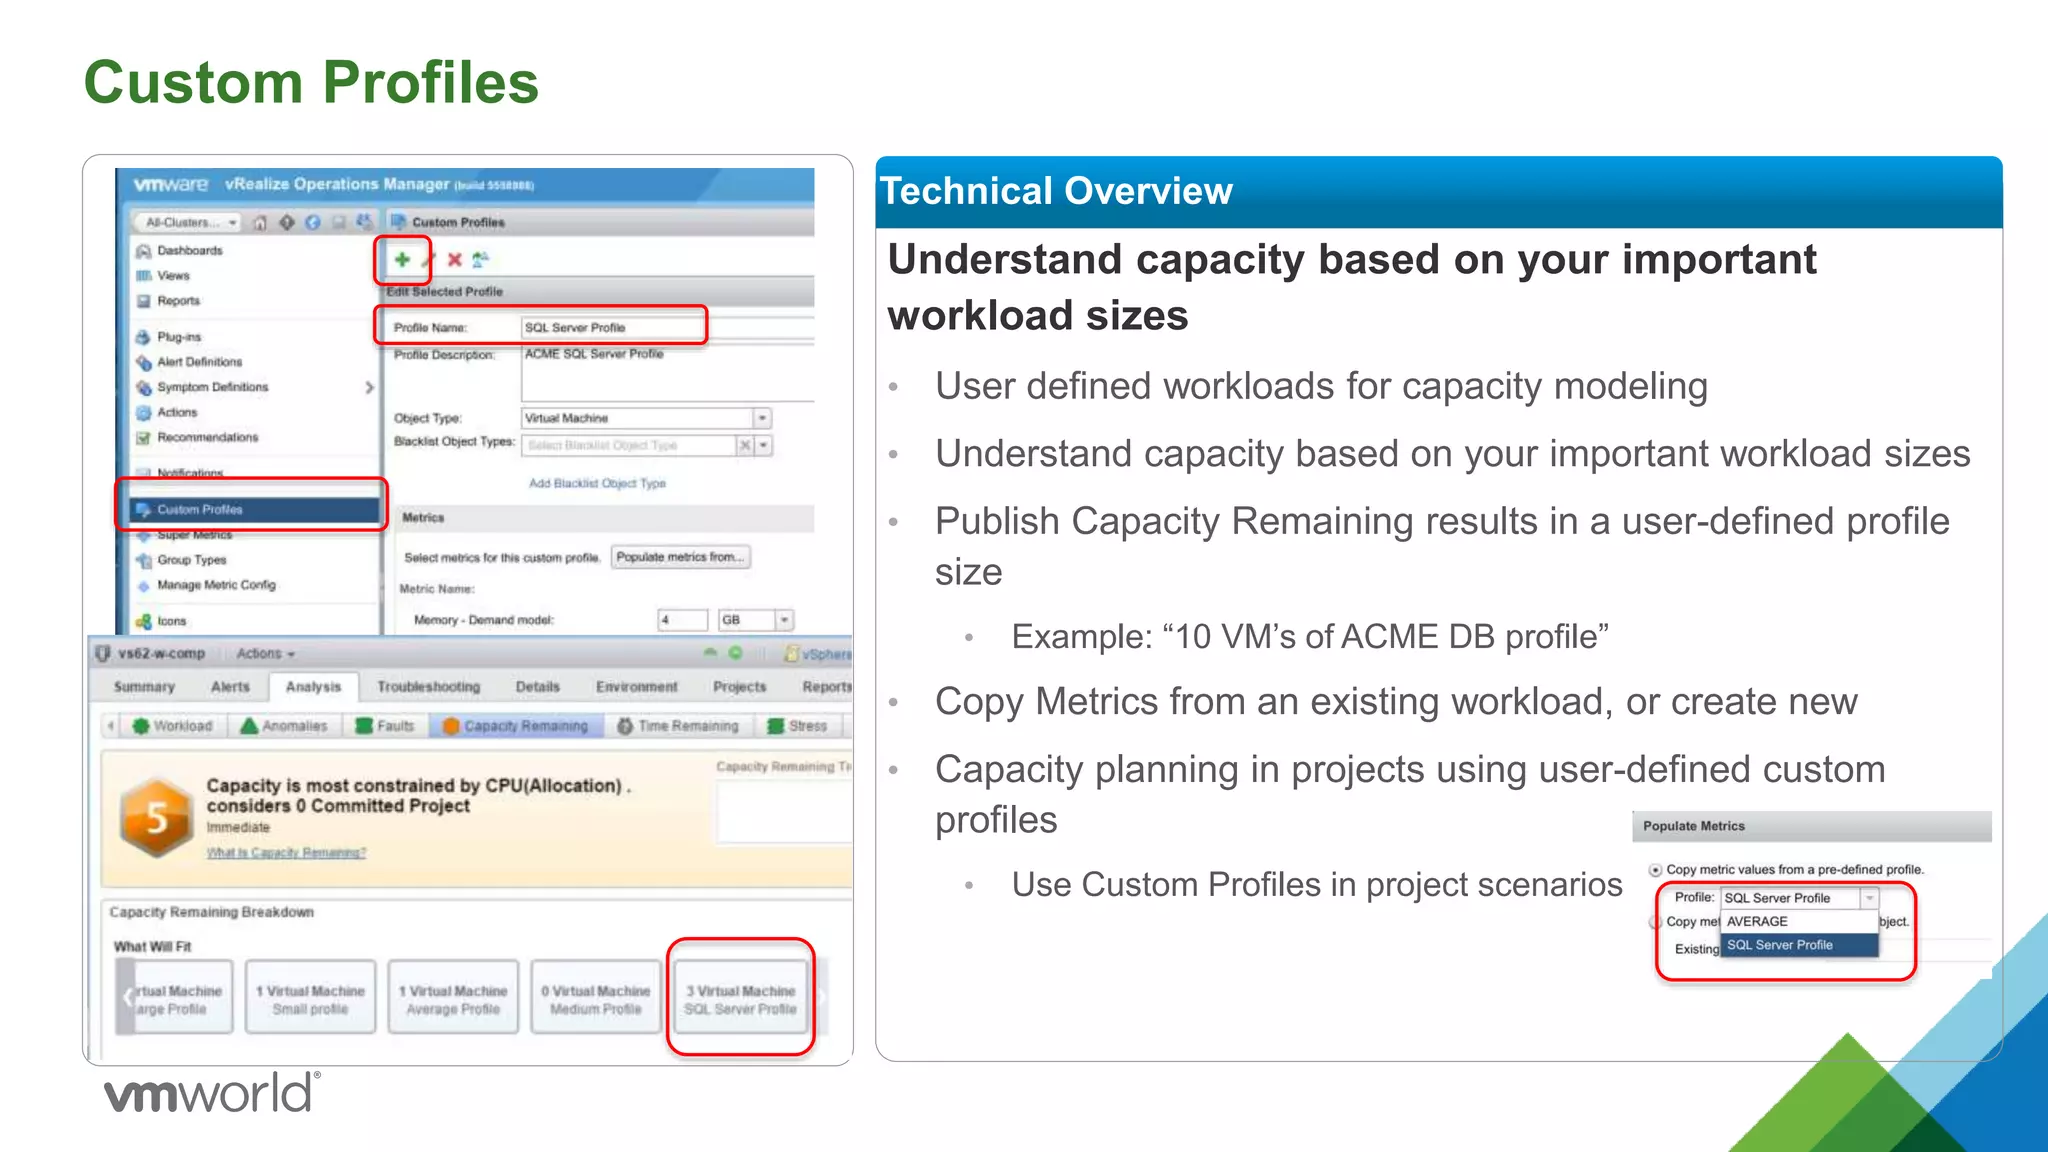This screenshot has width=2048, height=1152.
Task: Select Group Types in the sidebar
Action: coord(181,560)
